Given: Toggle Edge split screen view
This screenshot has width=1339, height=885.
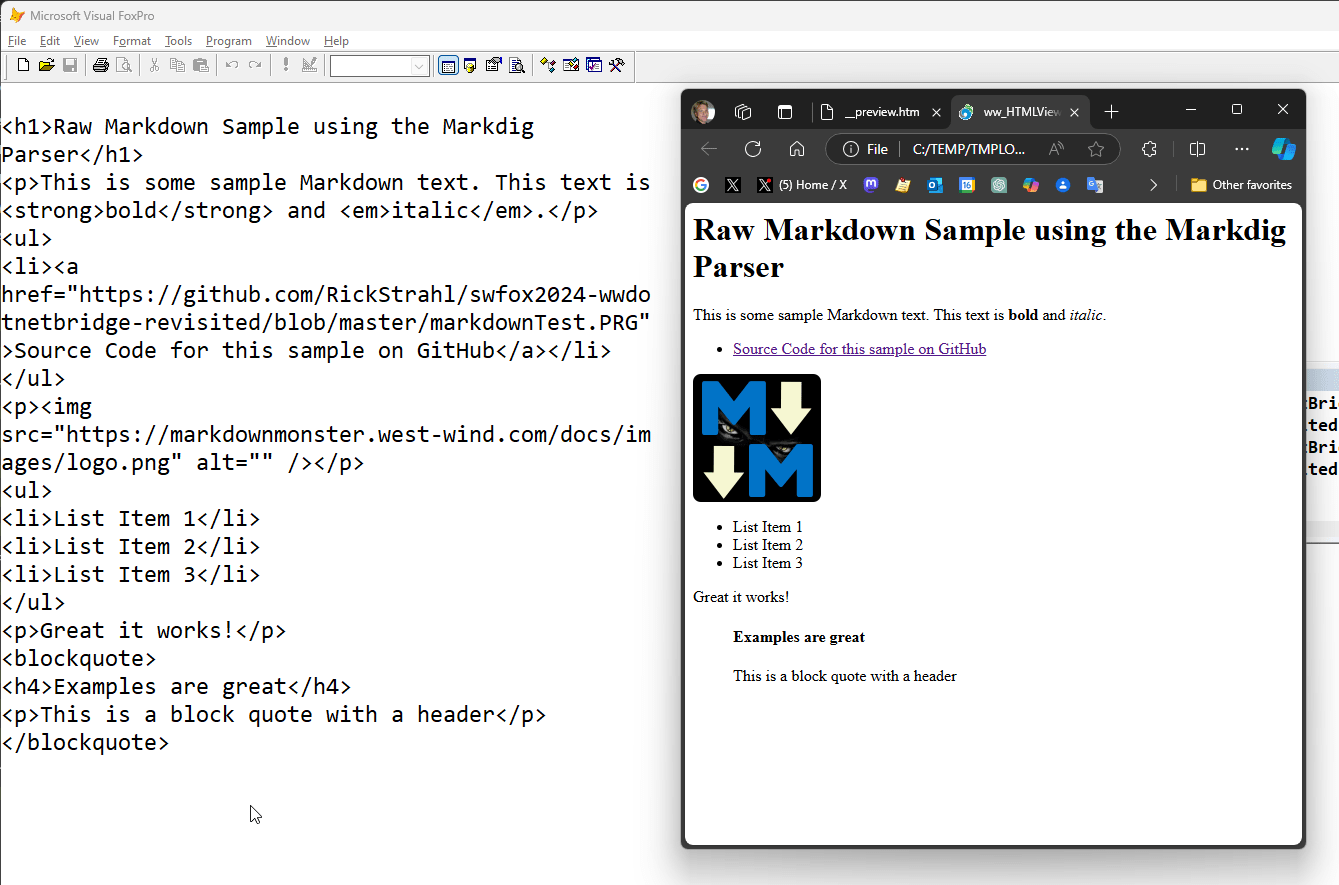Looking at the screenshot, I should tap(1197, 149).
